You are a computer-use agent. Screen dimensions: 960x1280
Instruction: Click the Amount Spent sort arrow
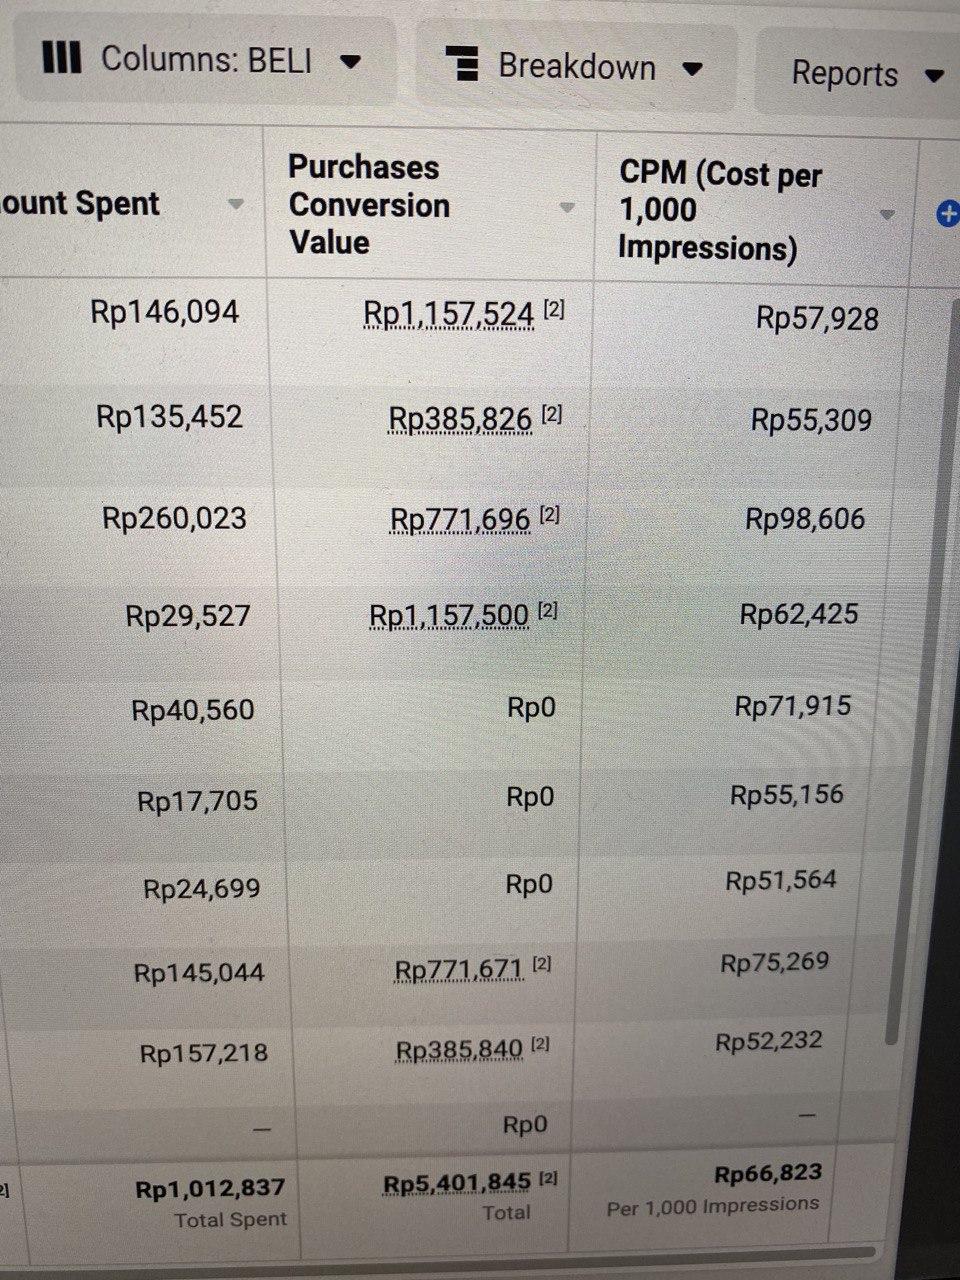[236, 204]
